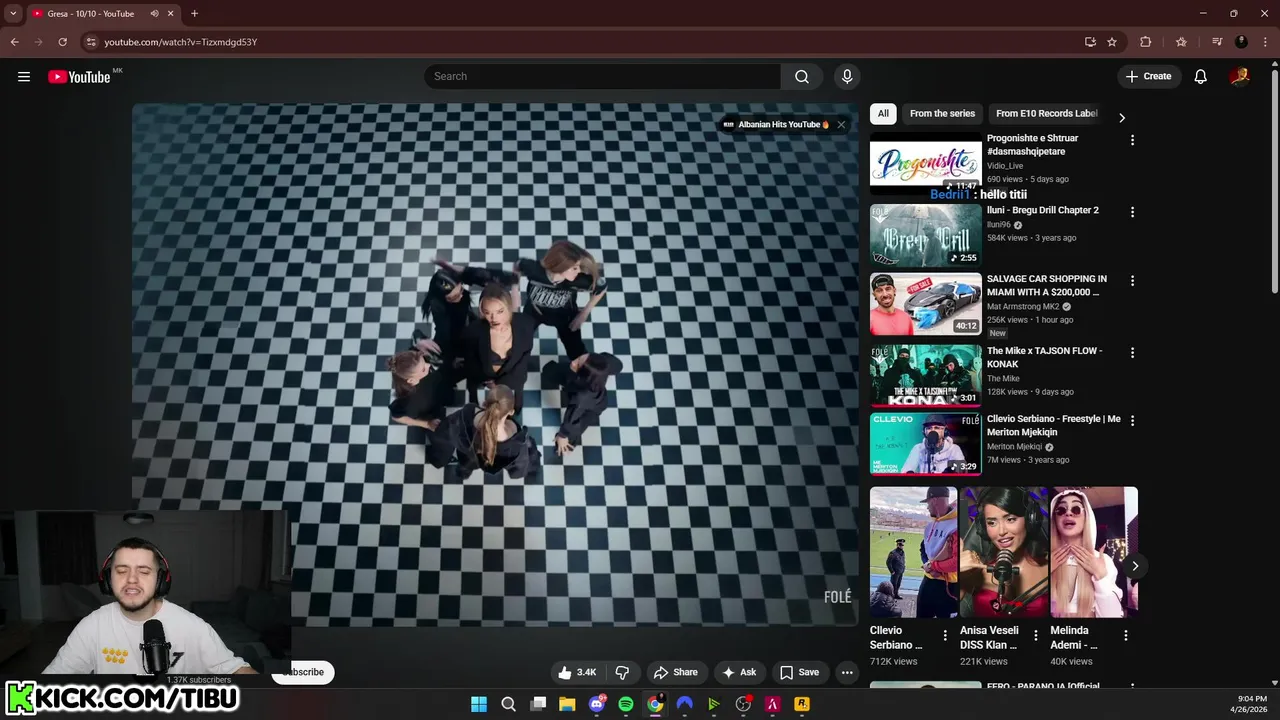1280x720 pixels.
Task: Install app icon in address bar
Action: [1090, 42]
